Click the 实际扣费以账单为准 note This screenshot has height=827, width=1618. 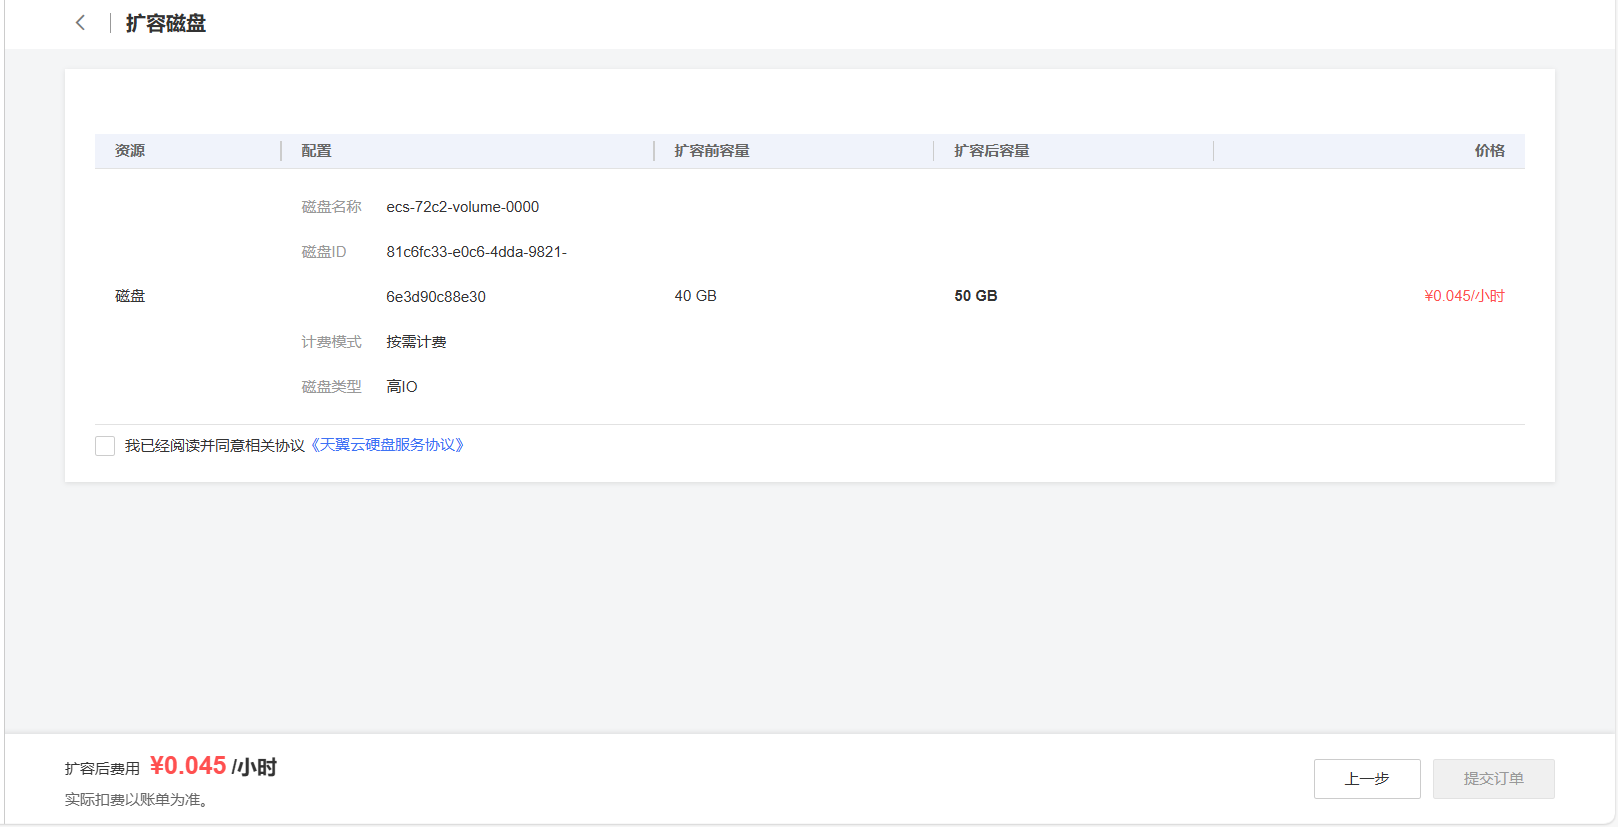pyautogui.click(x=136, y=800)
